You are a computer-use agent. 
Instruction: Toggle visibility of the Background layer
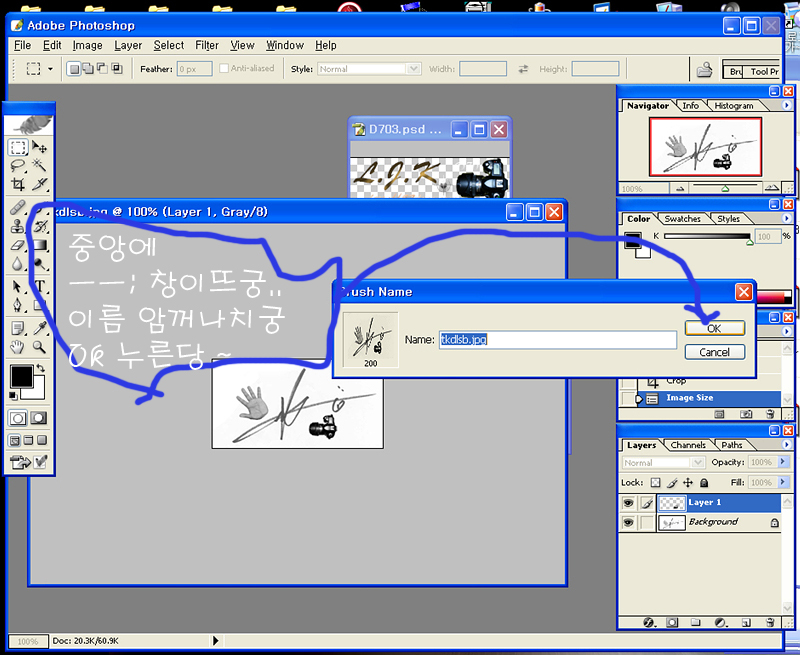[629, 522]
